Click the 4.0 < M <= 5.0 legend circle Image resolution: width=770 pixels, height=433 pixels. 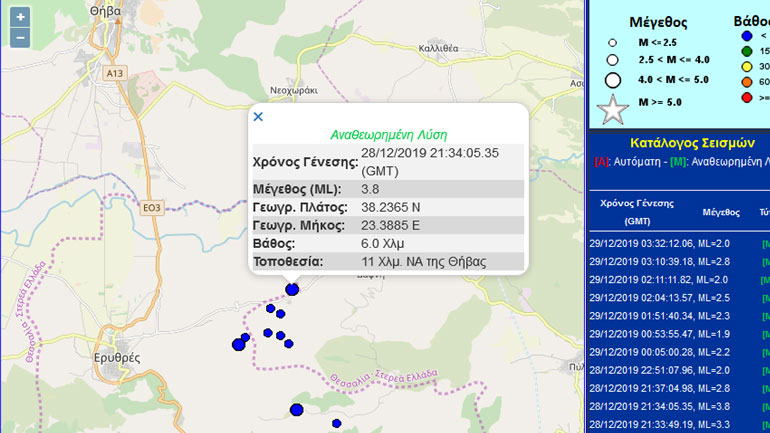pyautogui.click(x=612, y=80)
